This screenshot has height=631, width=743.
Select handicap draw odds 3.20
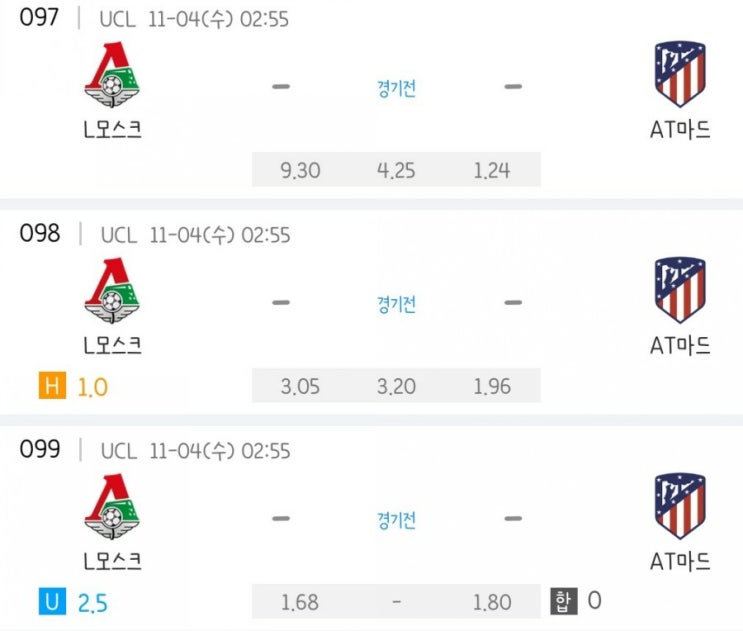click(x=396, y=386)
